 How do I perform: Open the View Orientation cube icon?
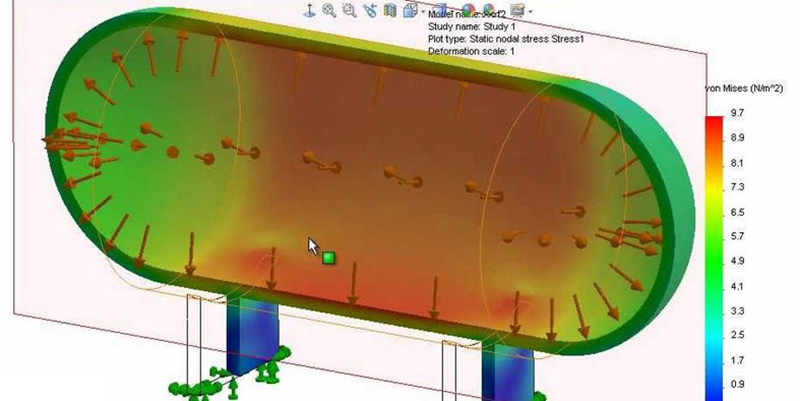[x=410, y=10]
